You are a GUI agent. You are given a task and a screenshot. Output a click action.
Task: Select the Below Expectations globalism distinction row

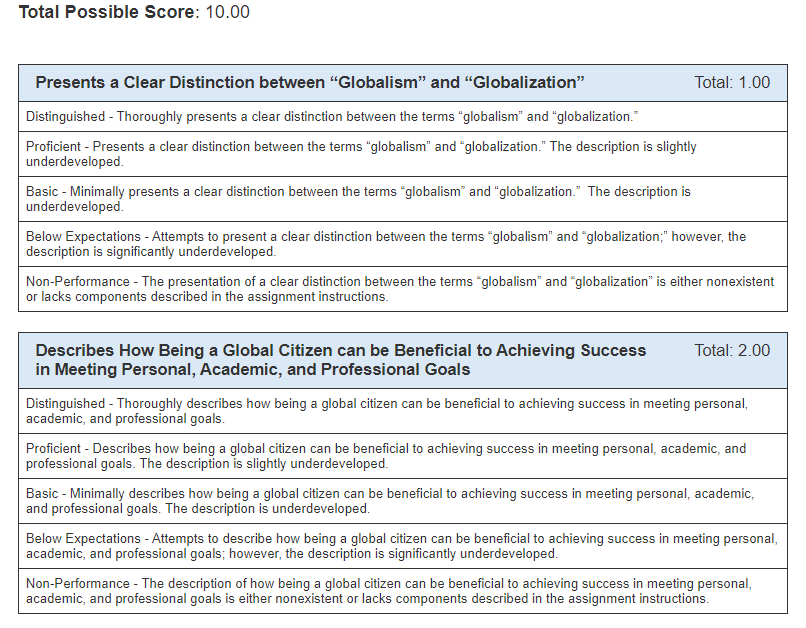402,244
